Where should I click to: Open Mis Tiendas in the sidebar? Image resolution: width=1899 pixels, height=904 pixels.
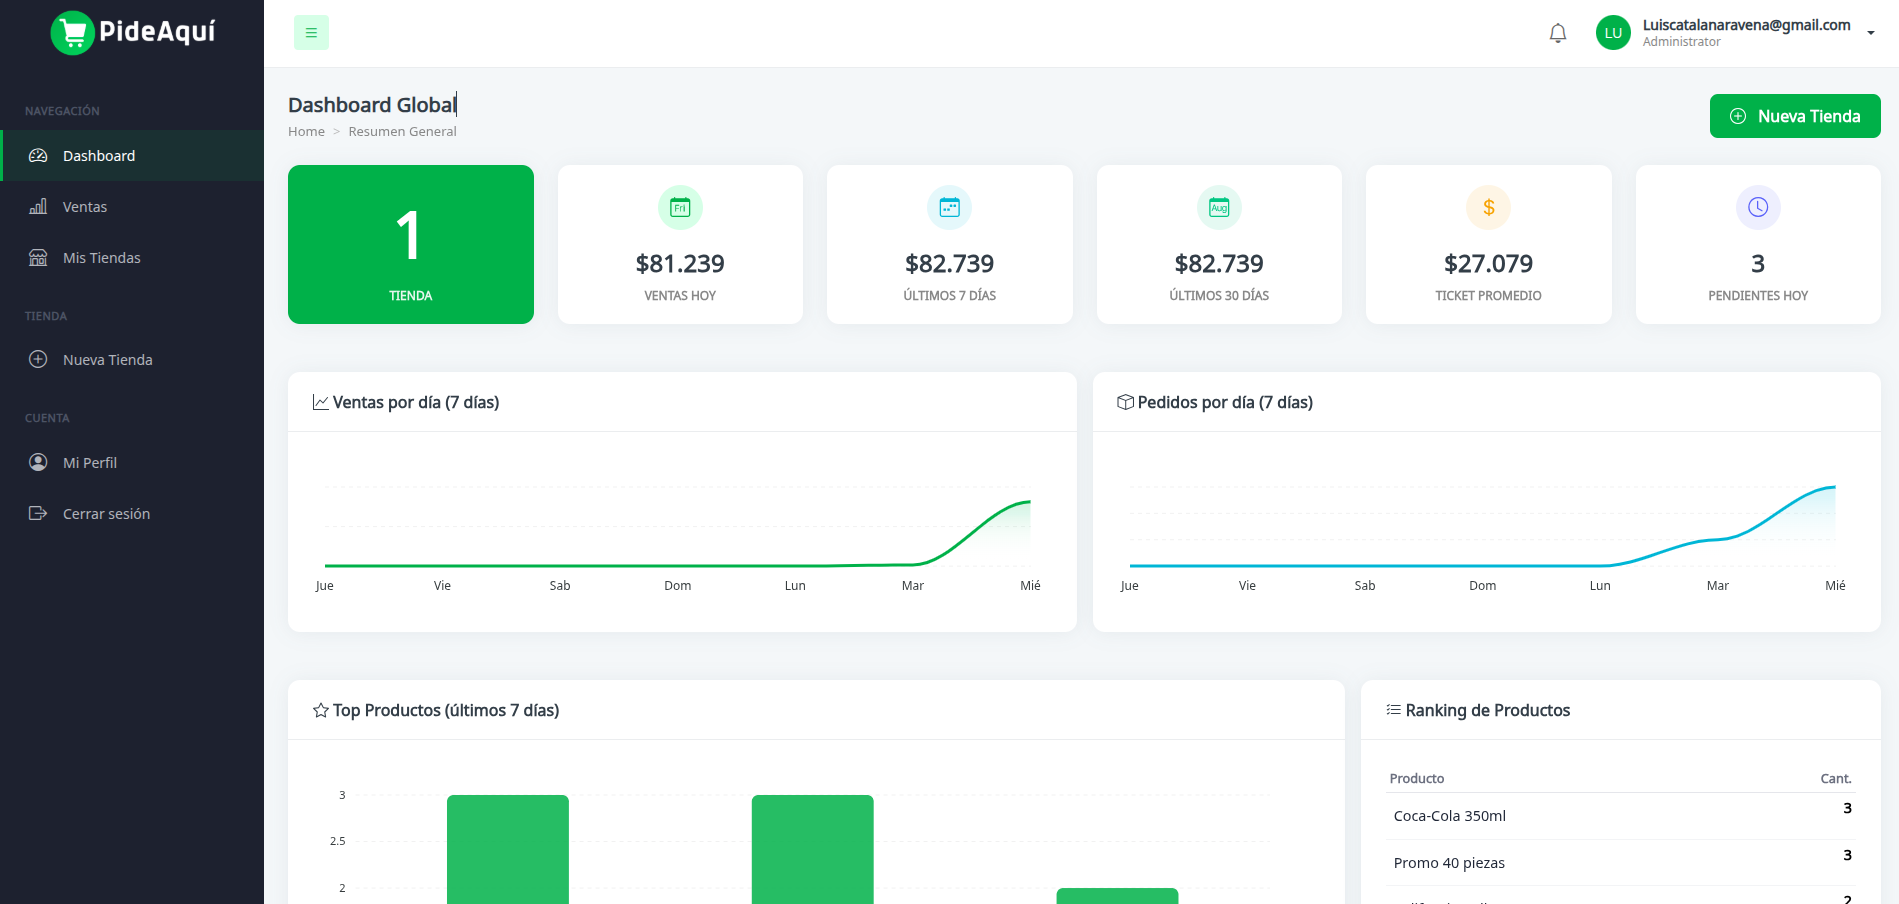pos(132,258)
